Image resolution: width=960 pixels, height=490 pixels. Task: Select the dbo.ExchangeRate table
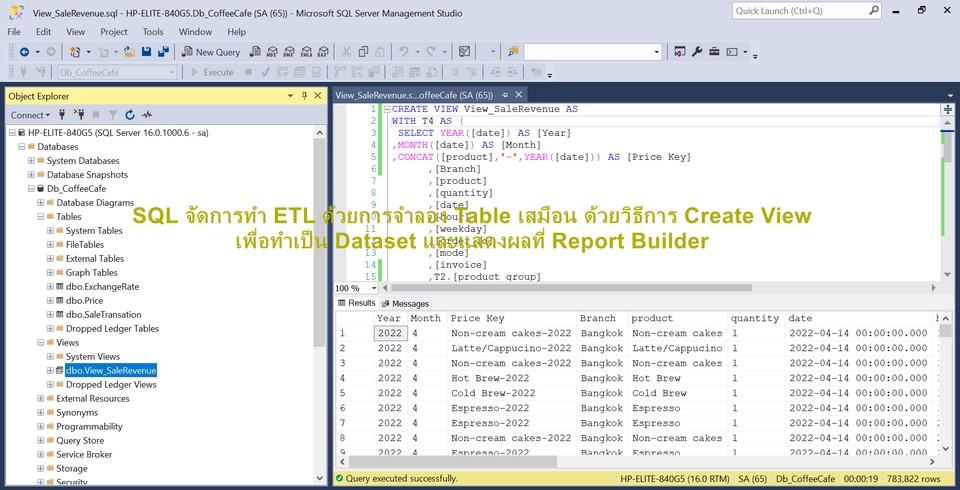click(x=102, y=287)
